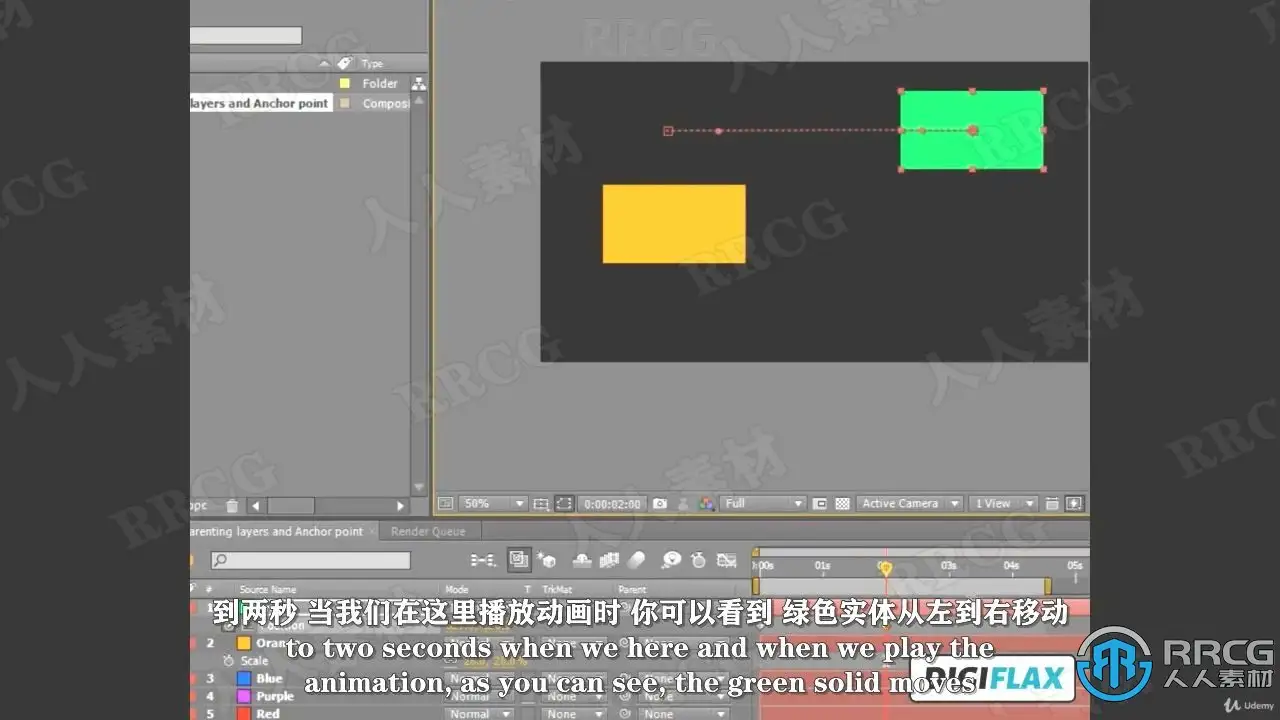Click the work area end handle

click(x=1048, y=586)
